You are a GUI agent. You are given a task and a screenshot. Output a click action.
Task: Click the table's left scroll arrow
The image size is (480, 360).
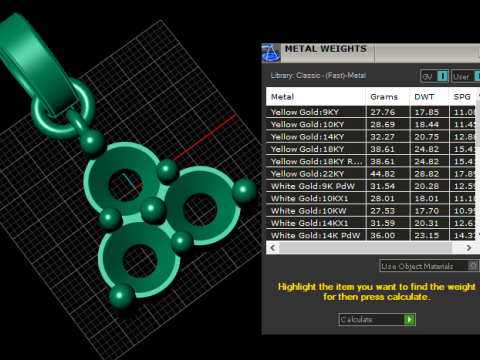(273, 248)
